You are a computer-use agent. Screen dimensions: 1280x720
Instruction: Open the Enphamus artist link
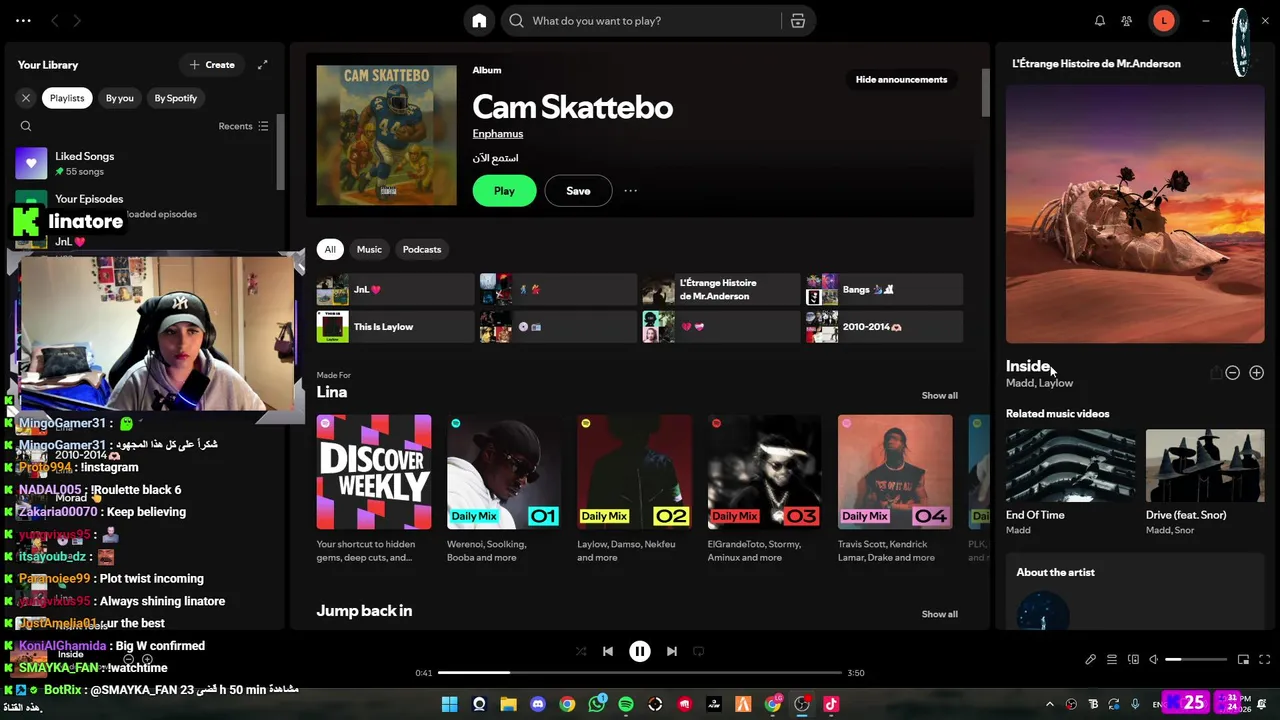498,134
